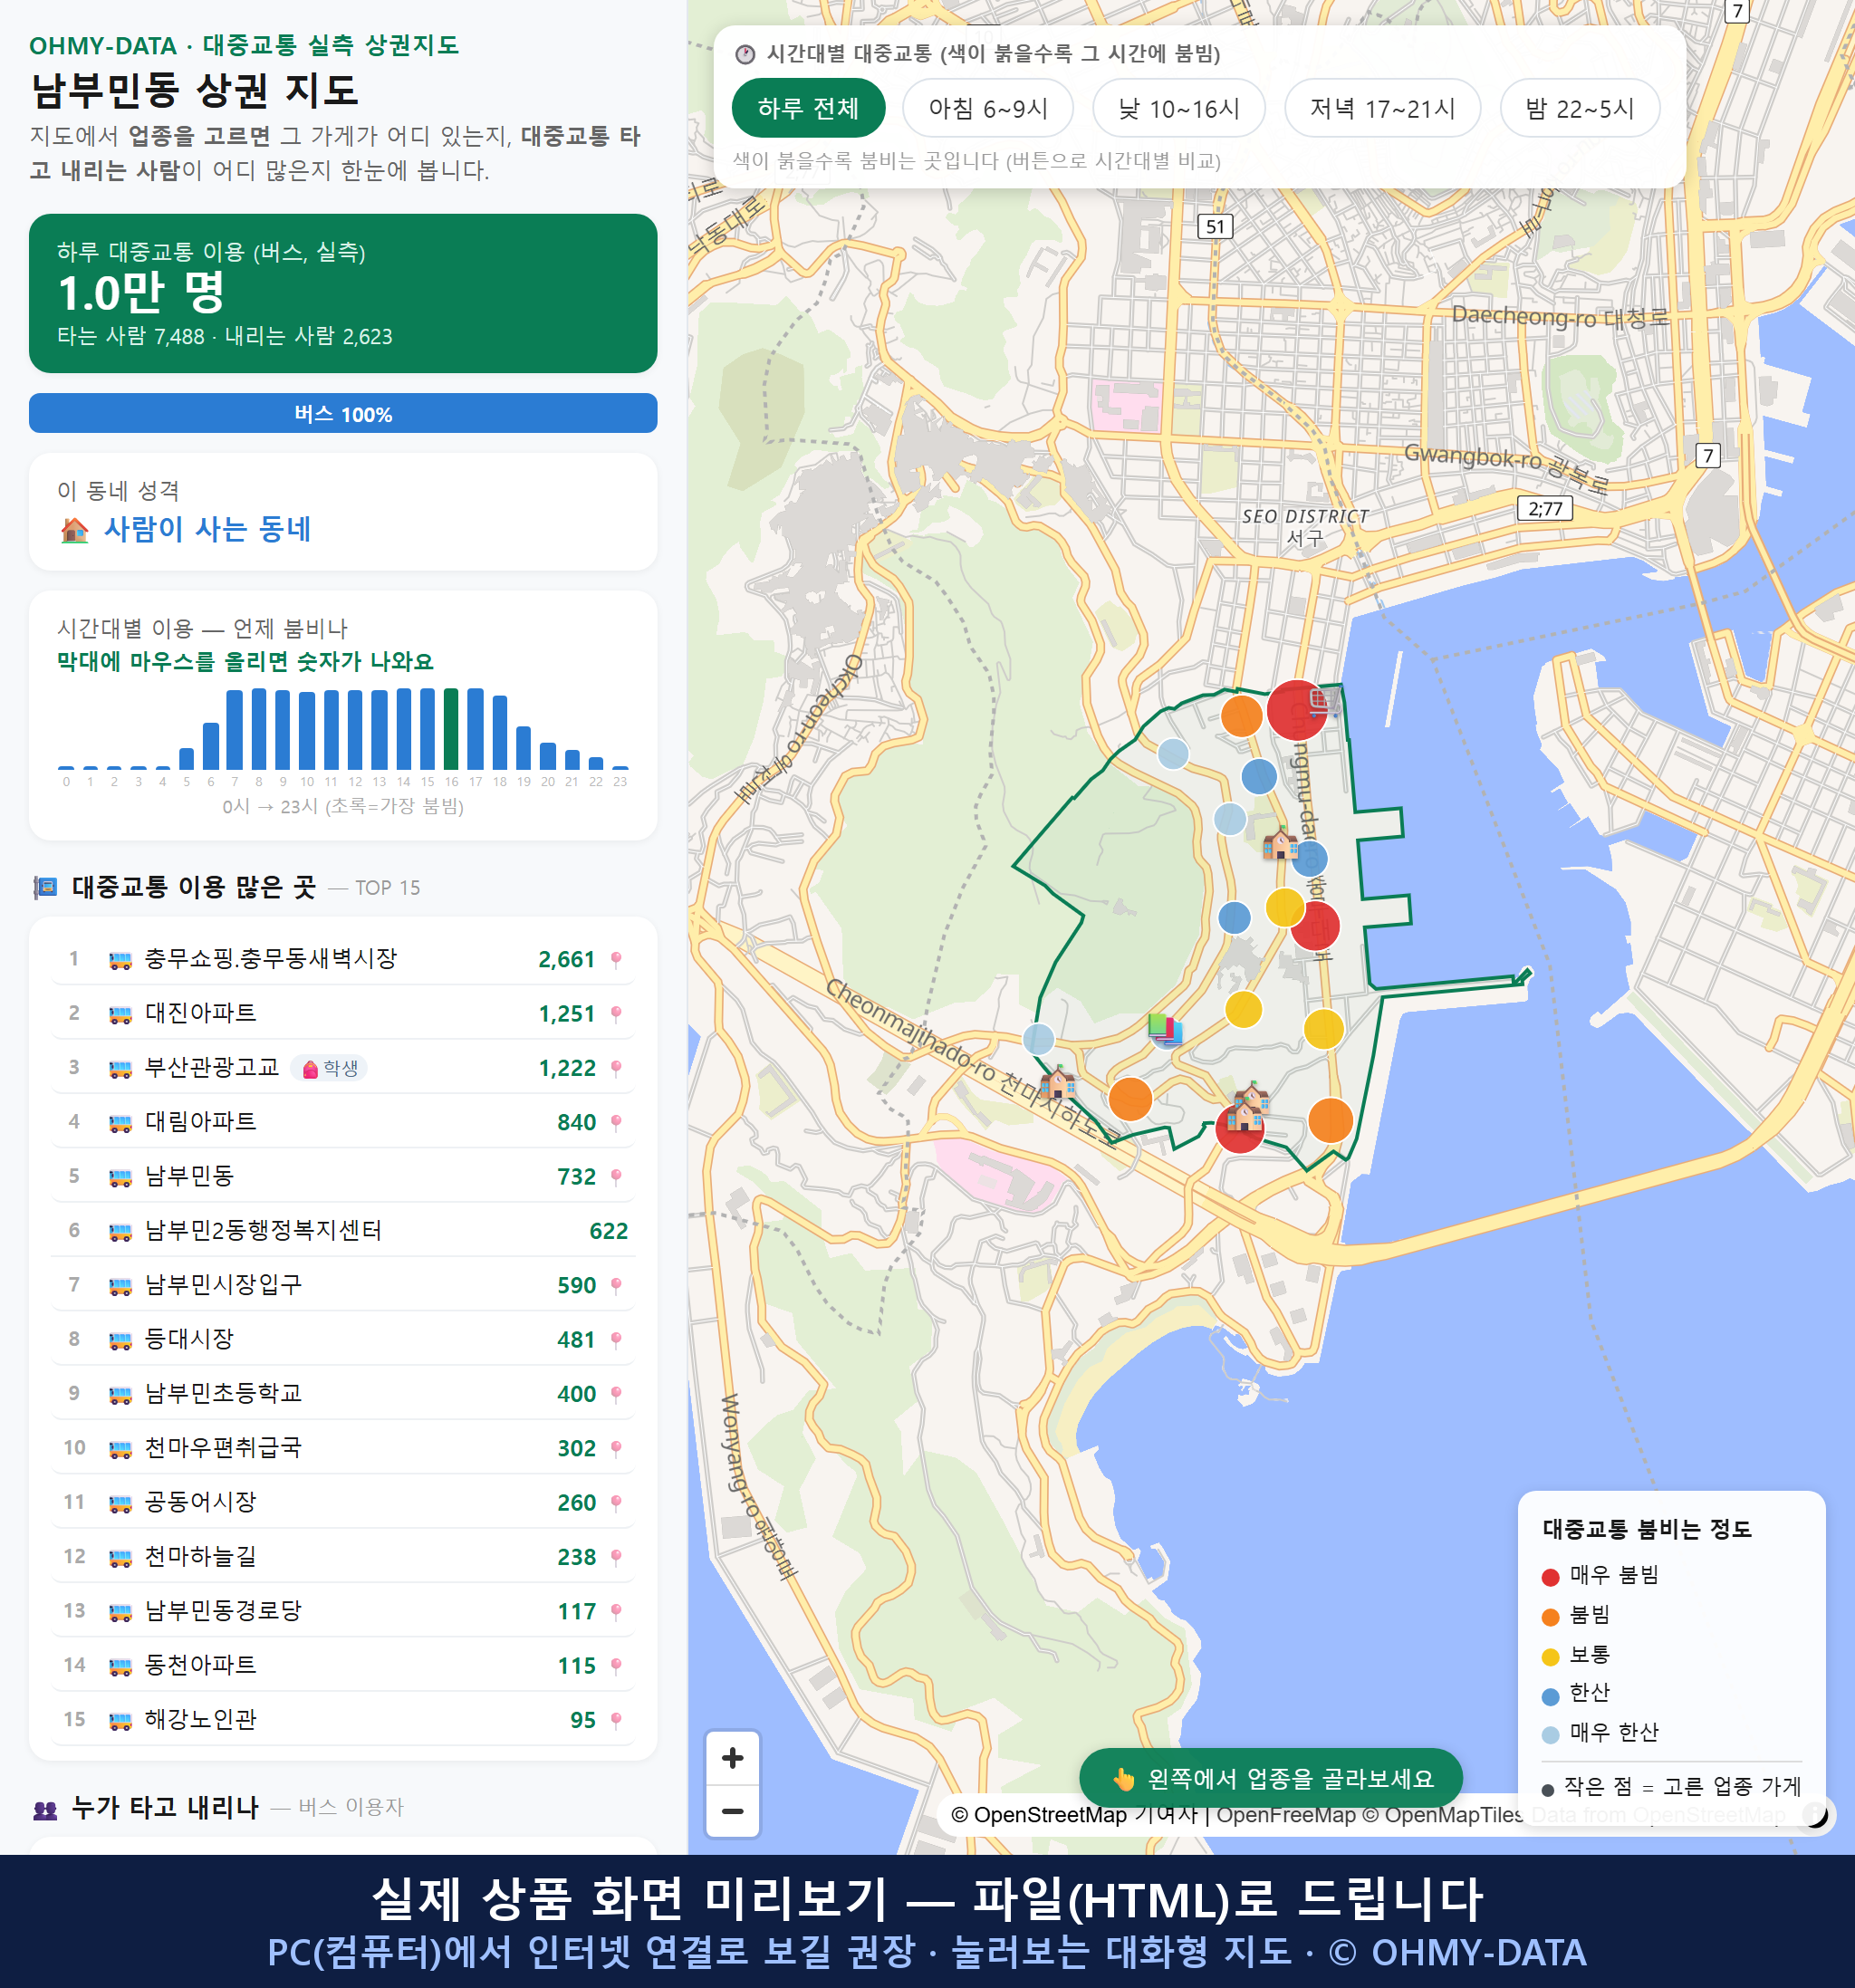Click the 해강노인관 stop name
This screenshot has height=1988, width=1855.
[201, 1720]
